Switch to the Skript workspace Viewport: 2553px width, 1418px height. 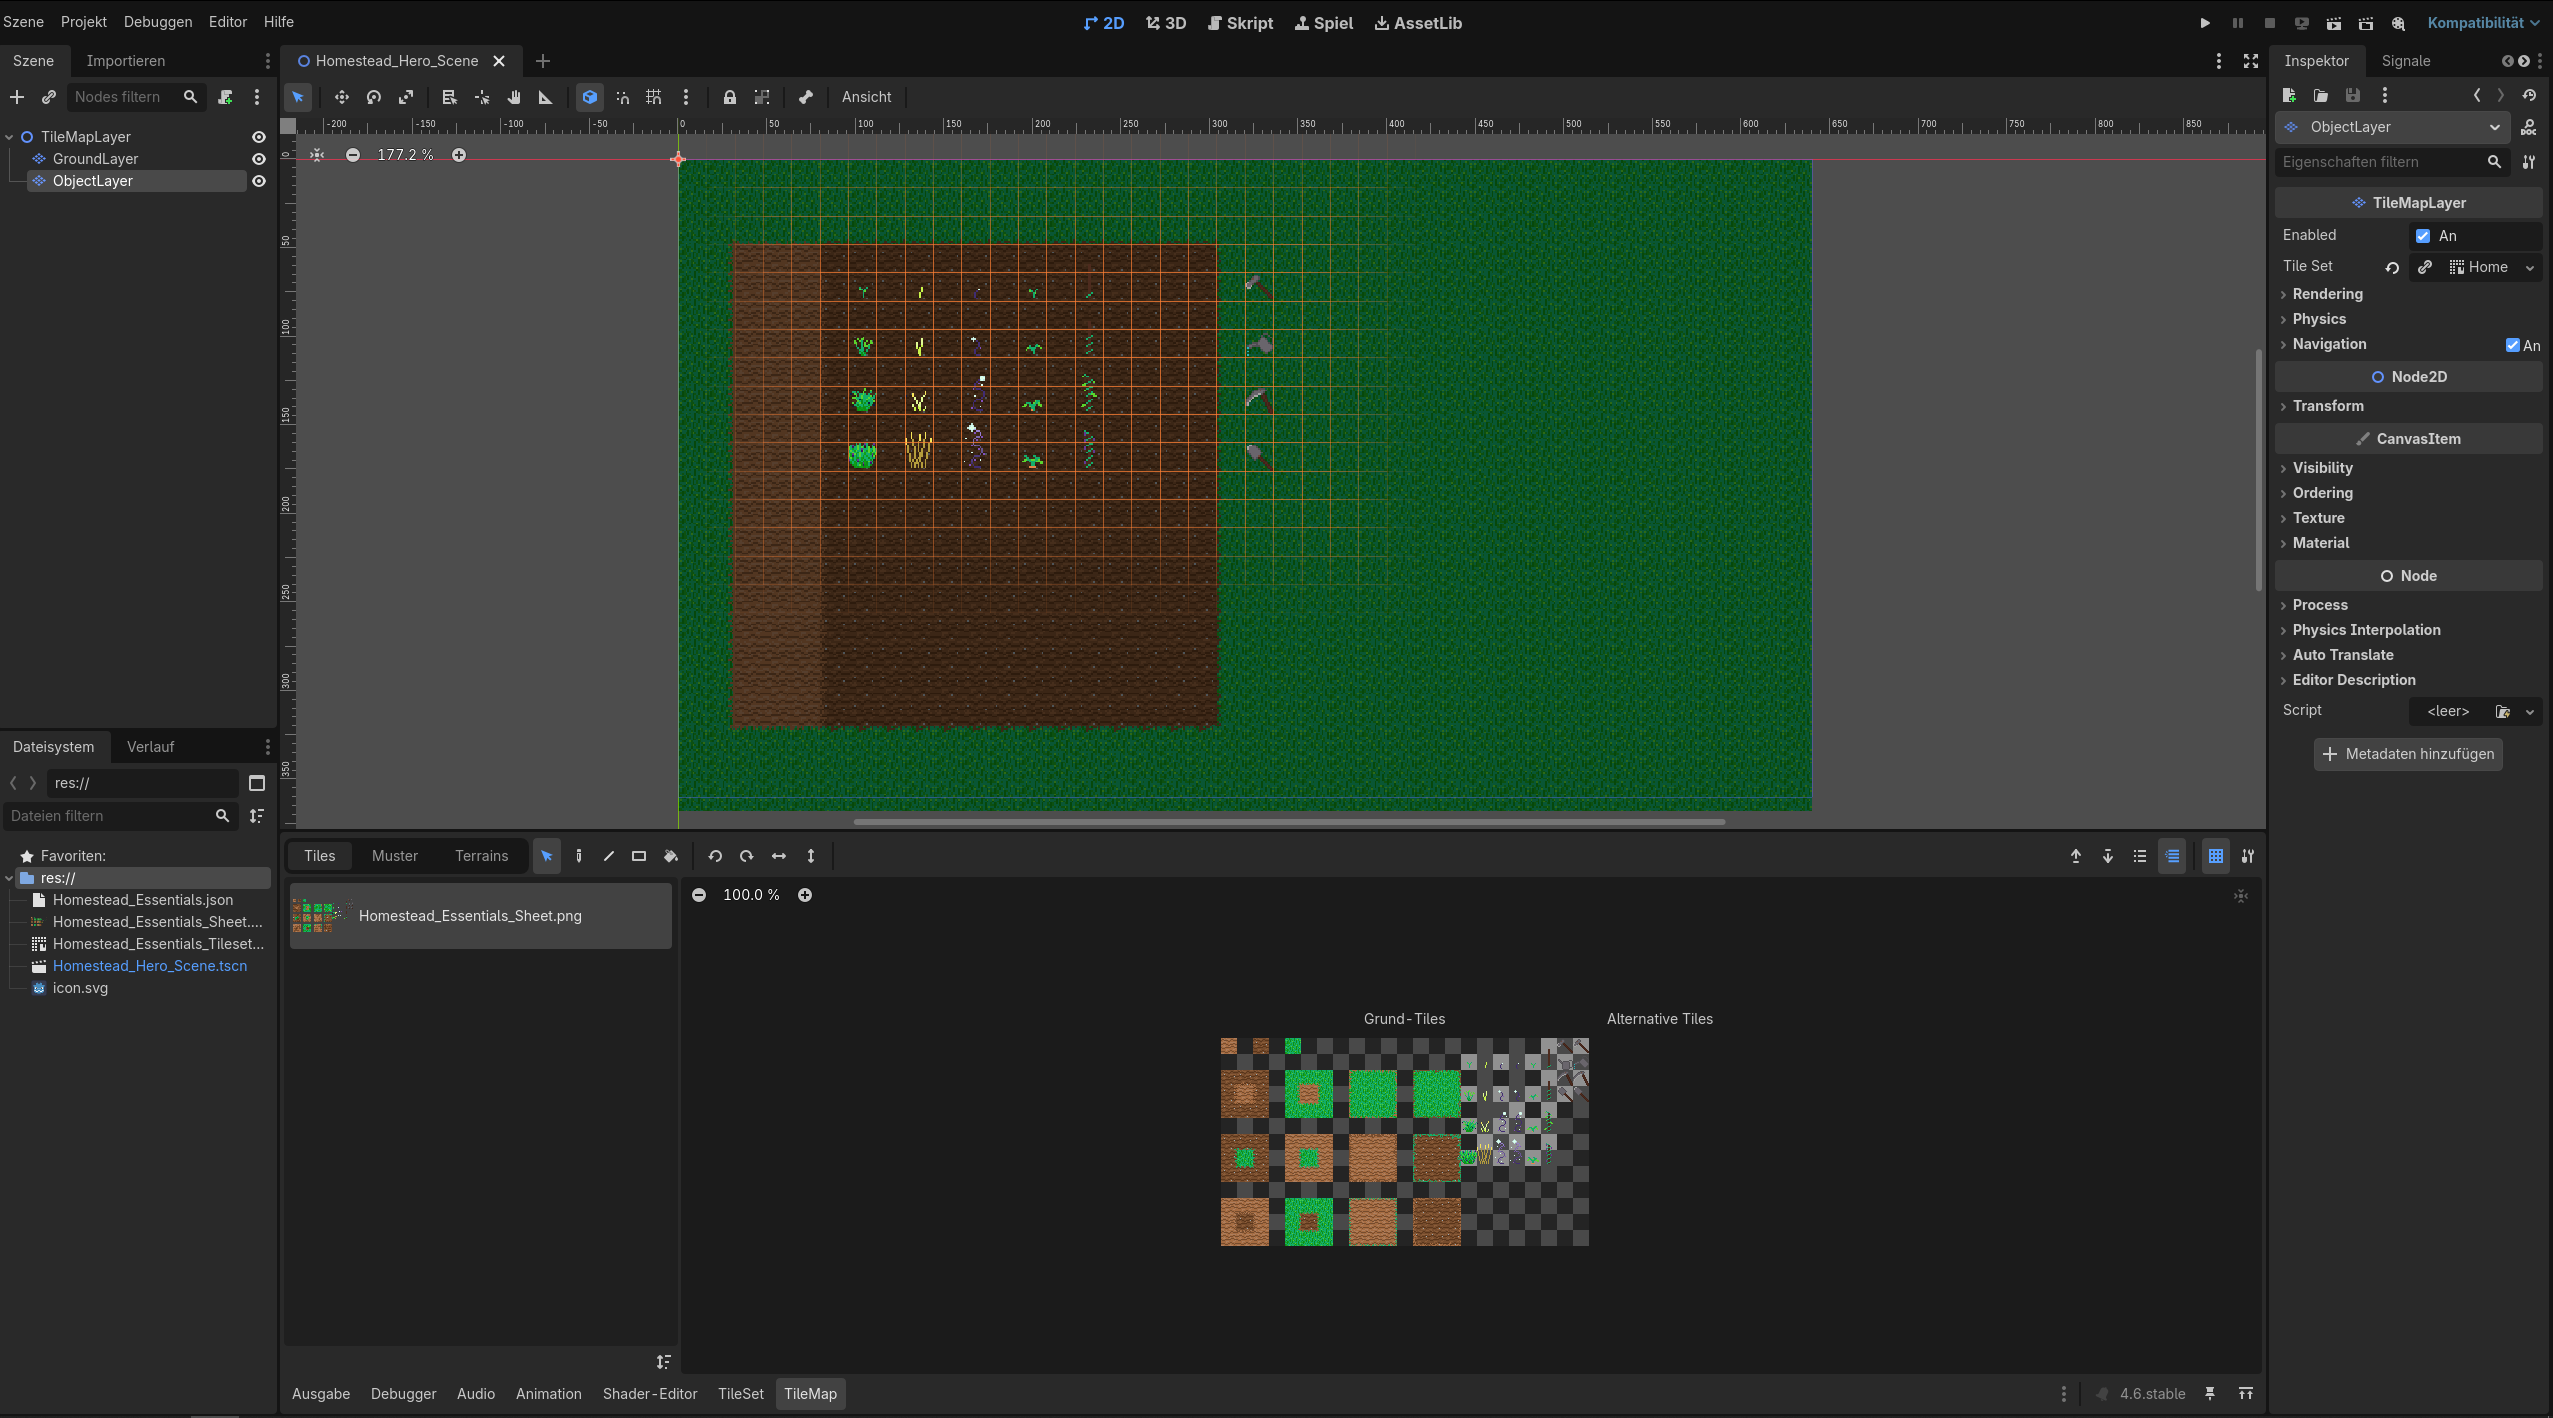(x=1240, y=23)
